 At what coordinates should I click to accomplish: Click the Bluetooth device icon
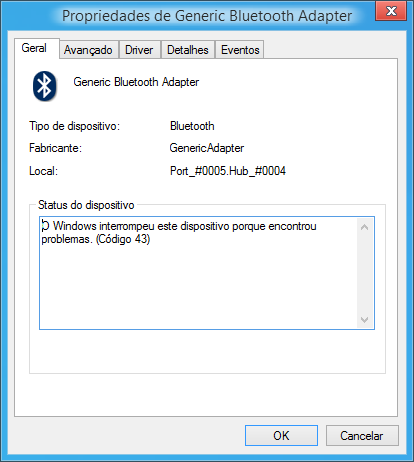(x=45, y=86)
